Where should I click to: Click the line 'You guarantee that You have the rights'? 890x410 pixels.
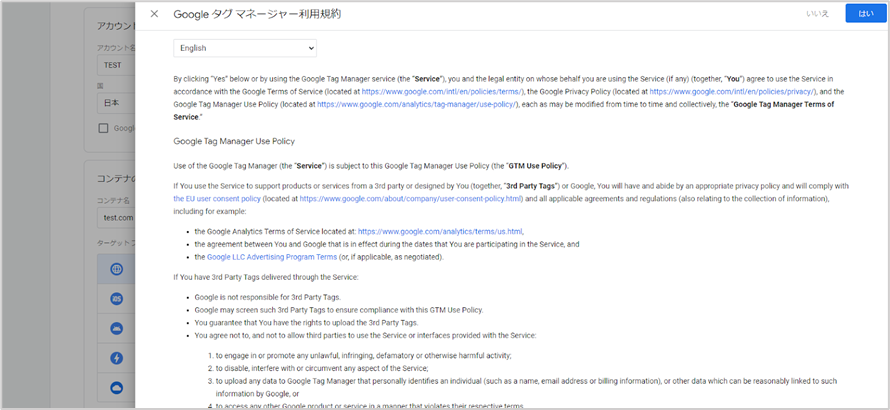pyautogui.click(x=307, y=323)
